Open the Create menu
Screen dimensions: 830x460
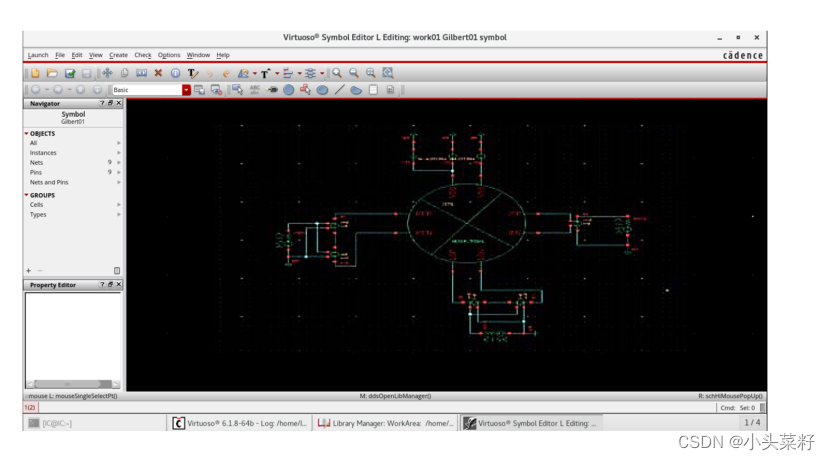tap(119, 55)
